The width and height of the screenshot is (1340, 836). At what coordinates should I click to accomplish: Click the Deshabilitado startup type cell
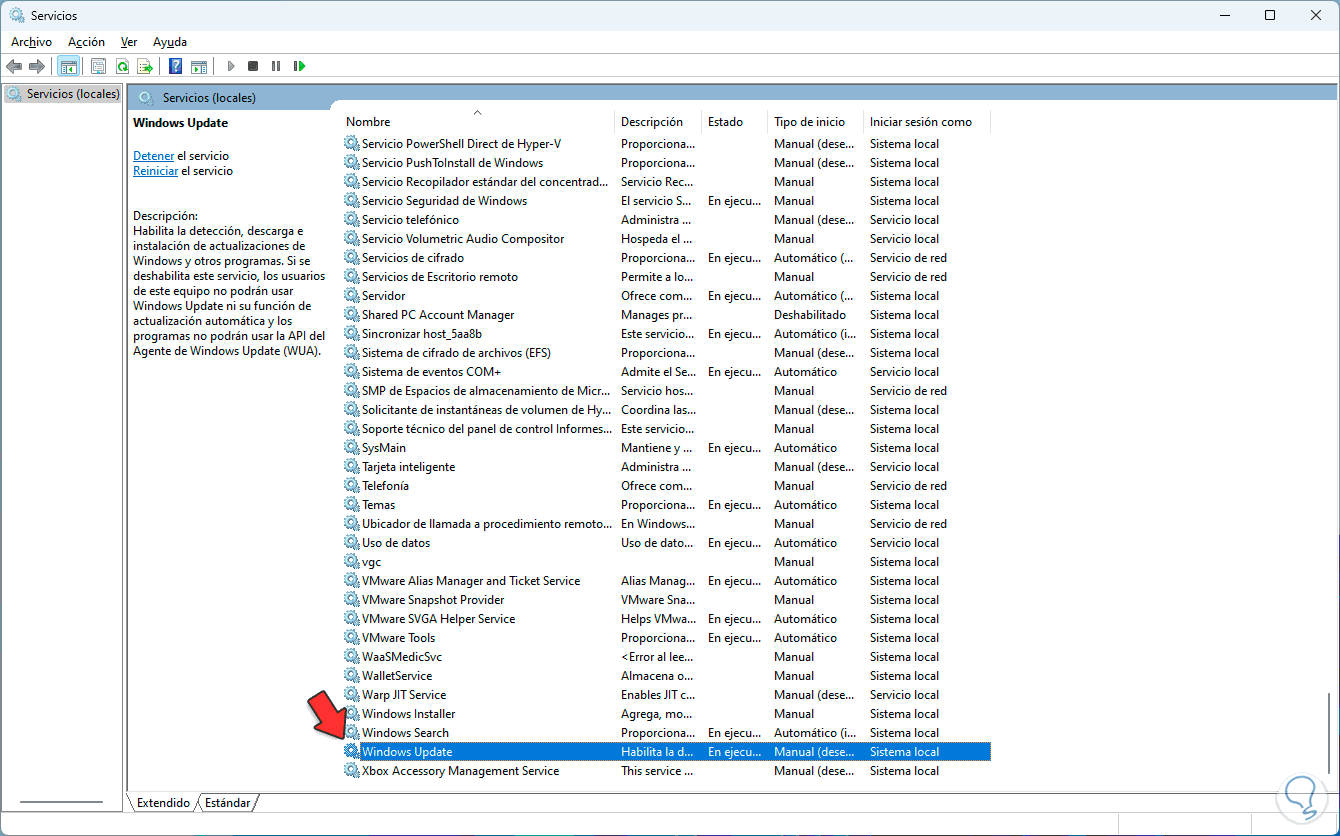(810, 315)
